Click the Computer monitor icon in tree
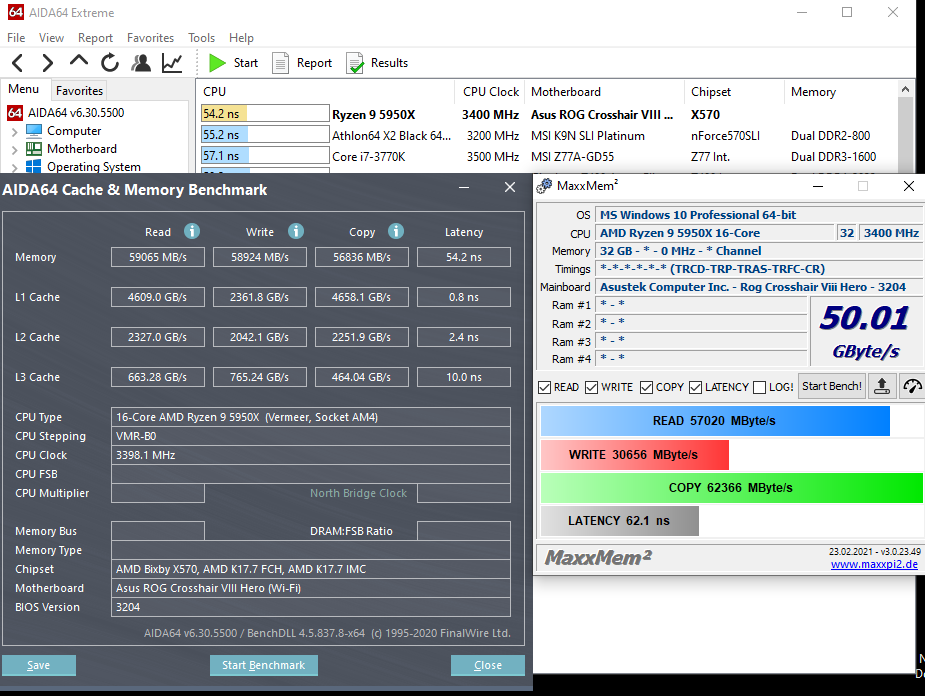Screen dimensions: 925x696 tap(34, 130)
